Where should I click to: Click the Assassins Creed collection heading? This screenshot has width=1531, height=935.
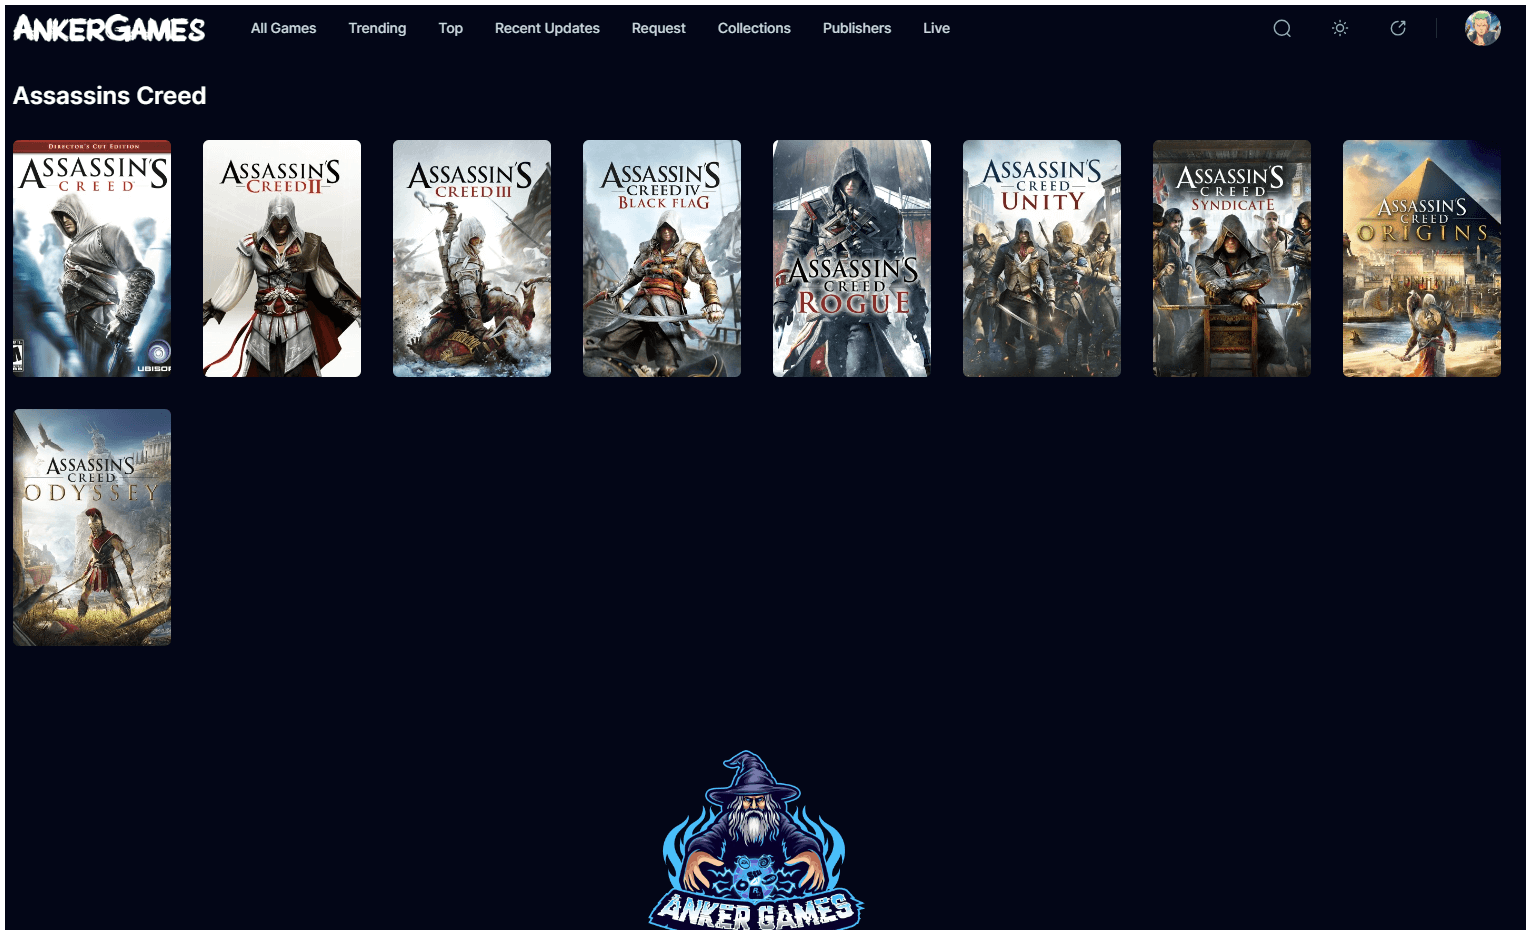point(110,95)
